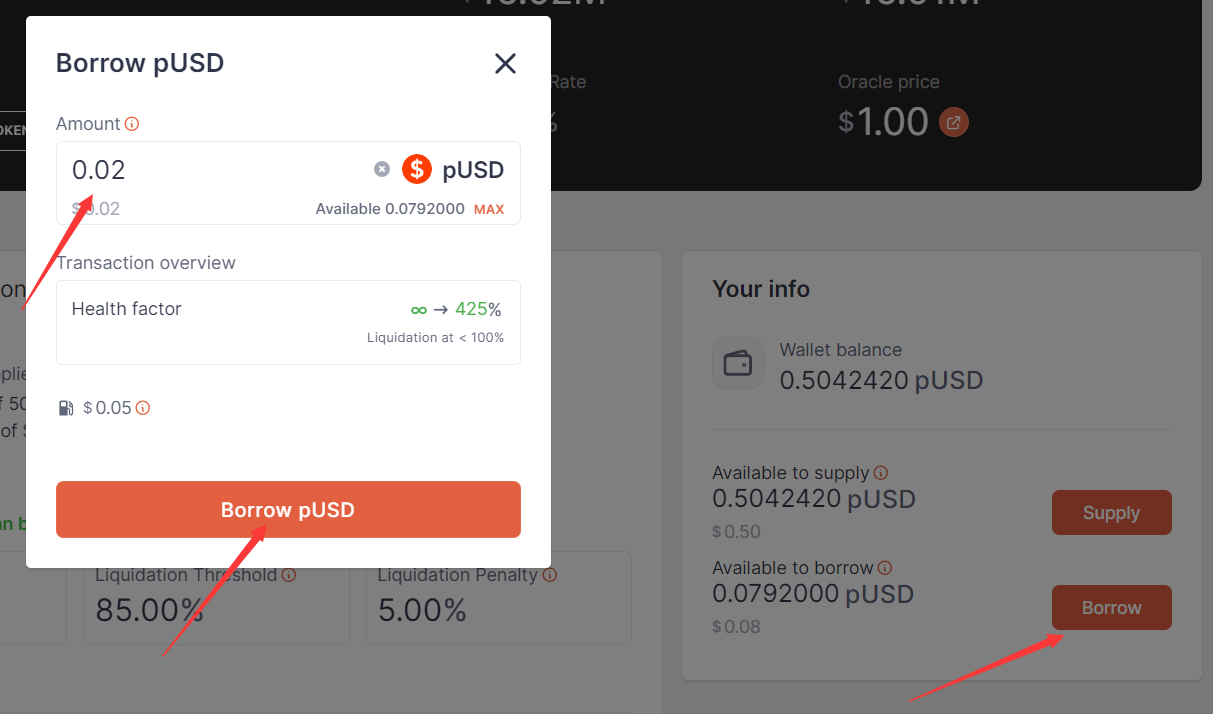Click the Supply button in Your info

click(x=1111, y=513)
